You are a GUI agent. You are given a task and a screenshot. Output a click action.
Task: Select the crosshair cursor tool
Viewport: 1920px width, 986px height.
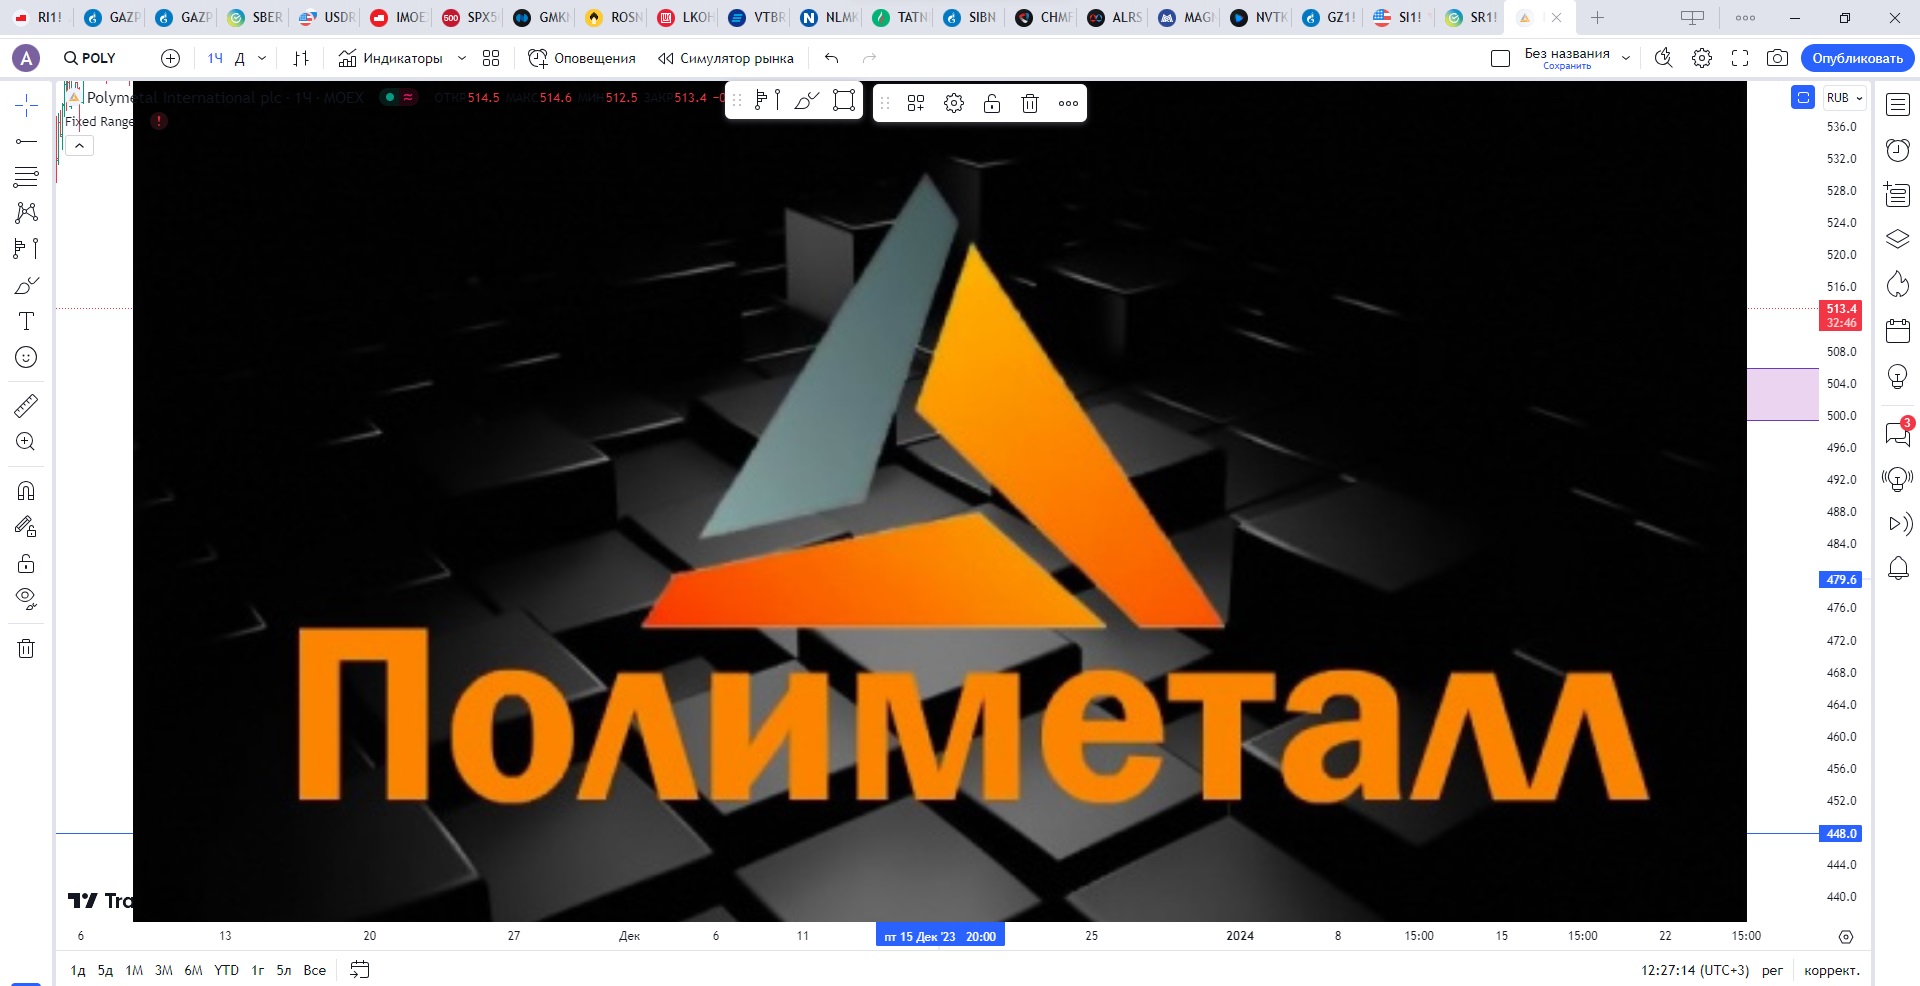coord(26,105)
